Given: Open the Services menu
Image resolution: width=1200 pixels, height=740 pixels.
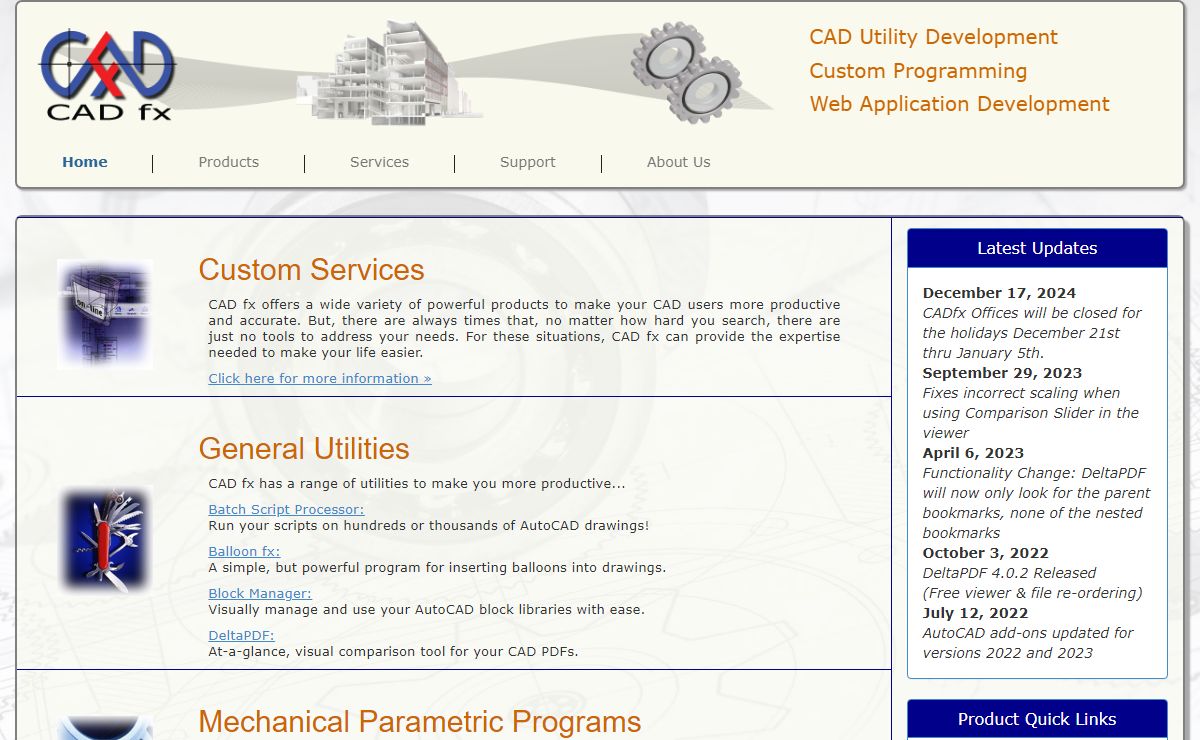Looking at the screenshot, I should pyautogui.click(x=379, y=162).
